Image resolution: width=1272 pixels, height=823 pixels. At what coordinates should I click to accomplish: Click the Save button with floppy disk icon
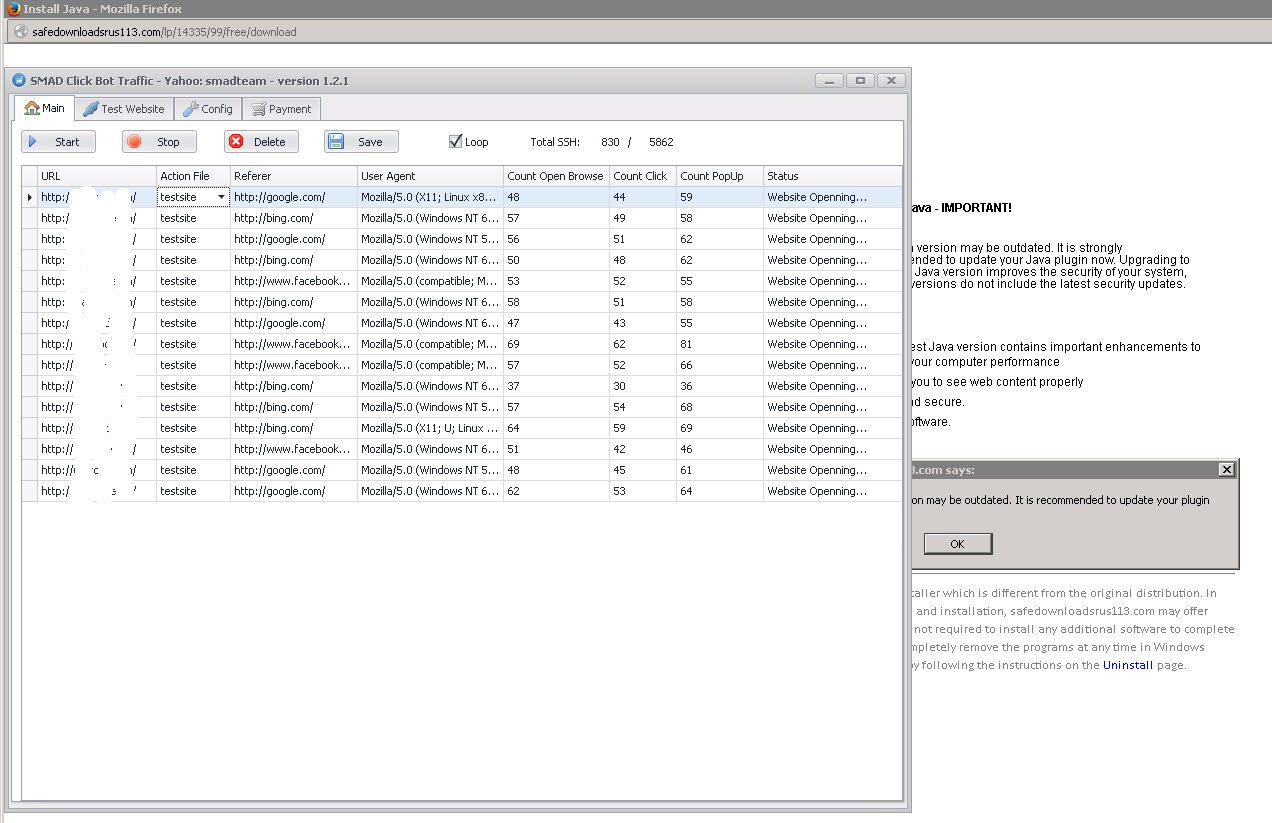(361, 142)
